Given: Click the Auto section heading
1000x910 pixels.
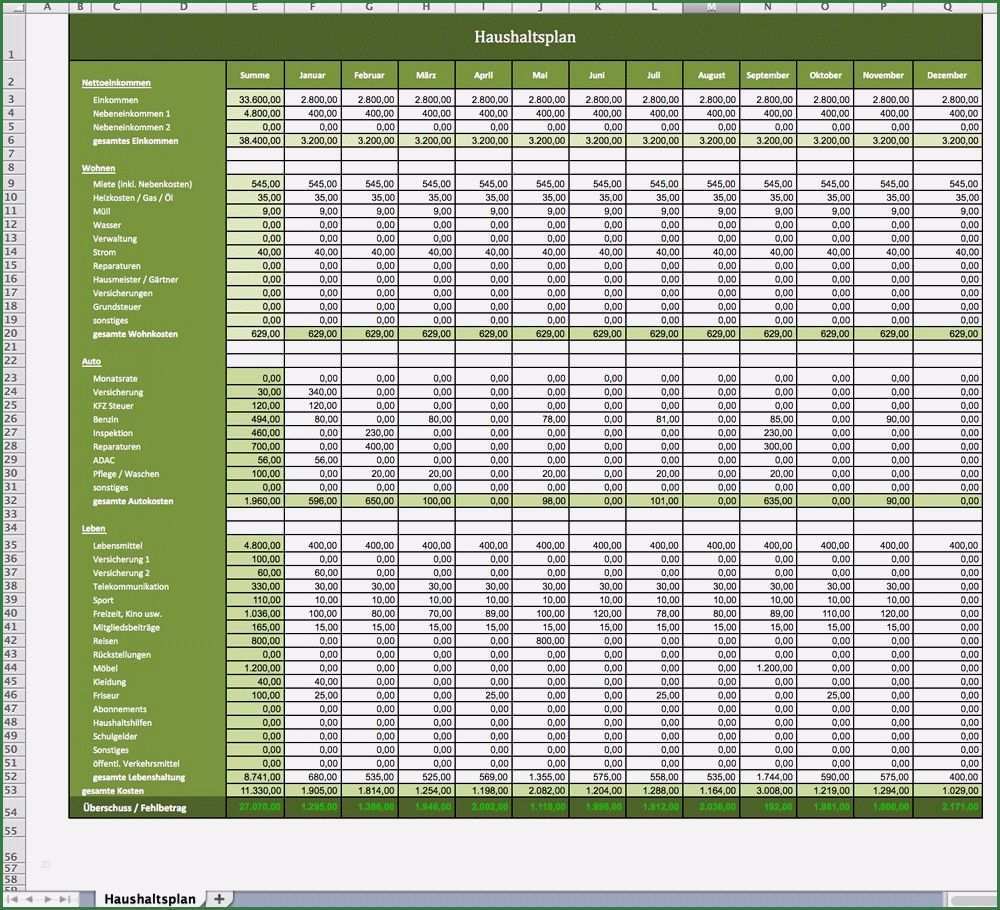Looking at the screenshot, I should tap(91, 361).
